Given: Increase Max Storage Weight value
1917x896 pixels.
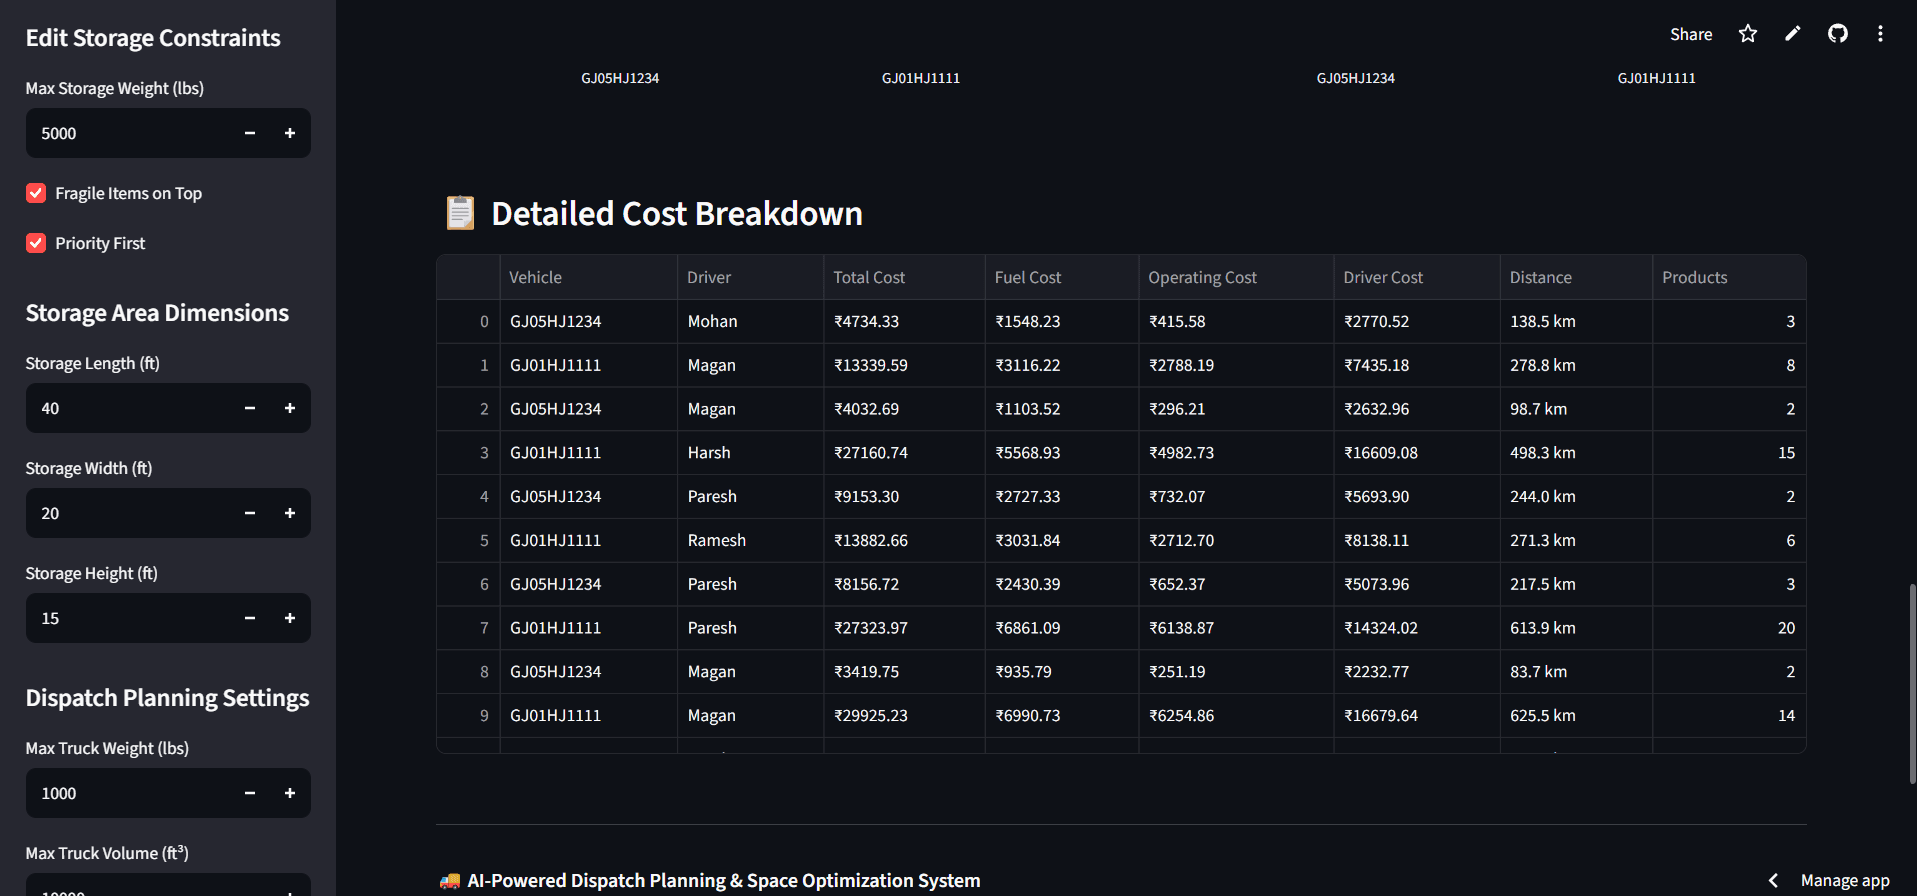Looking at the screenshot, I should pyautogui.click(x=290, y=133).
